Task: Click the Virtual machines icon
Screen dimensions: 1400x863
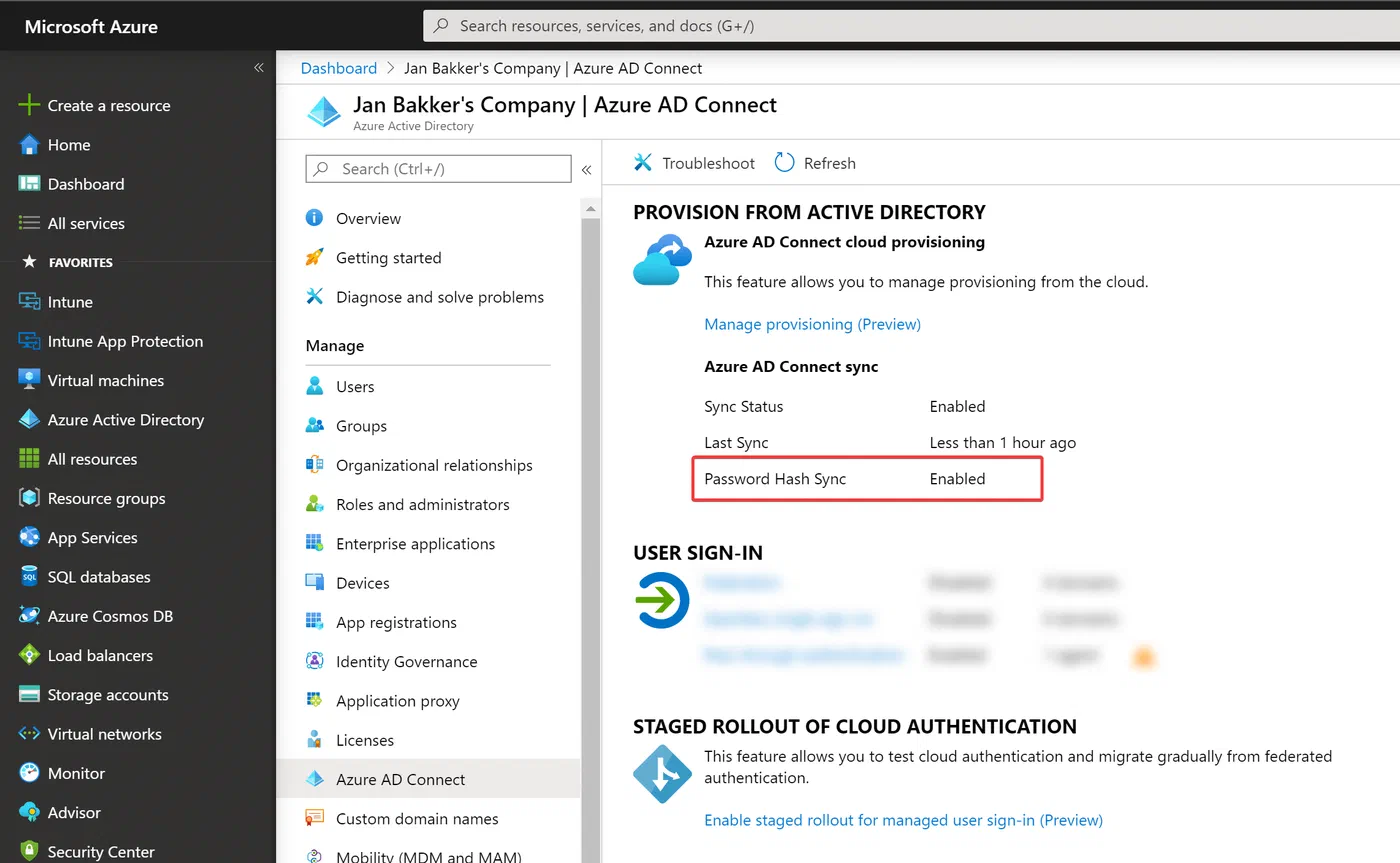Action: 30,380
